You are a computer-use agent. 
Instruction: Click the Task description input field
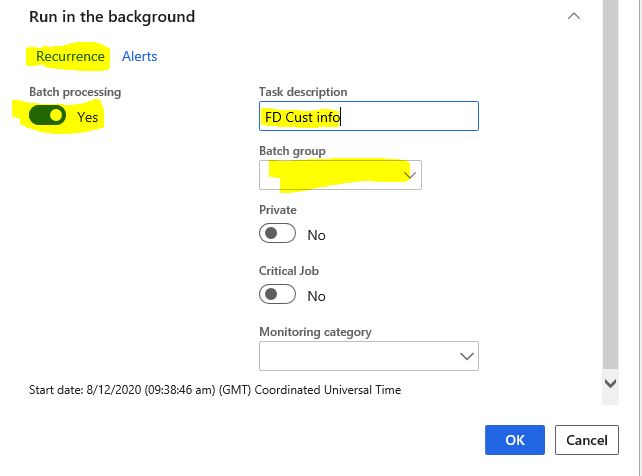pyautogui.click(x=368, y=116)
